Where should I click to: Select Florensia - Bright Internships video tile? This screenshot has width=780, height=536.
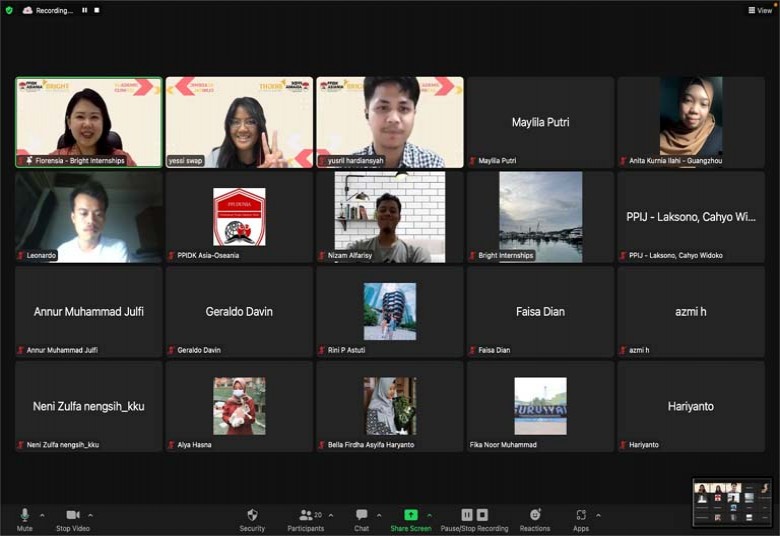click(x=88, y=122)
